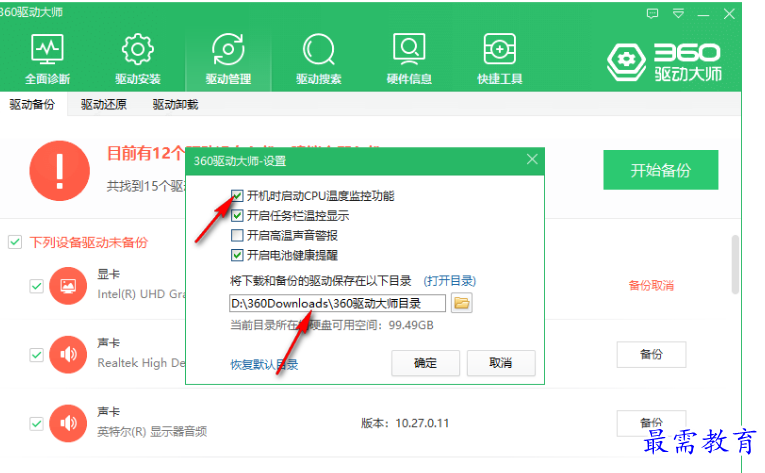The width and height of the screenshot is (765, 473).
Task: Open the main menu dropdown in title bar
Action: 678,14
